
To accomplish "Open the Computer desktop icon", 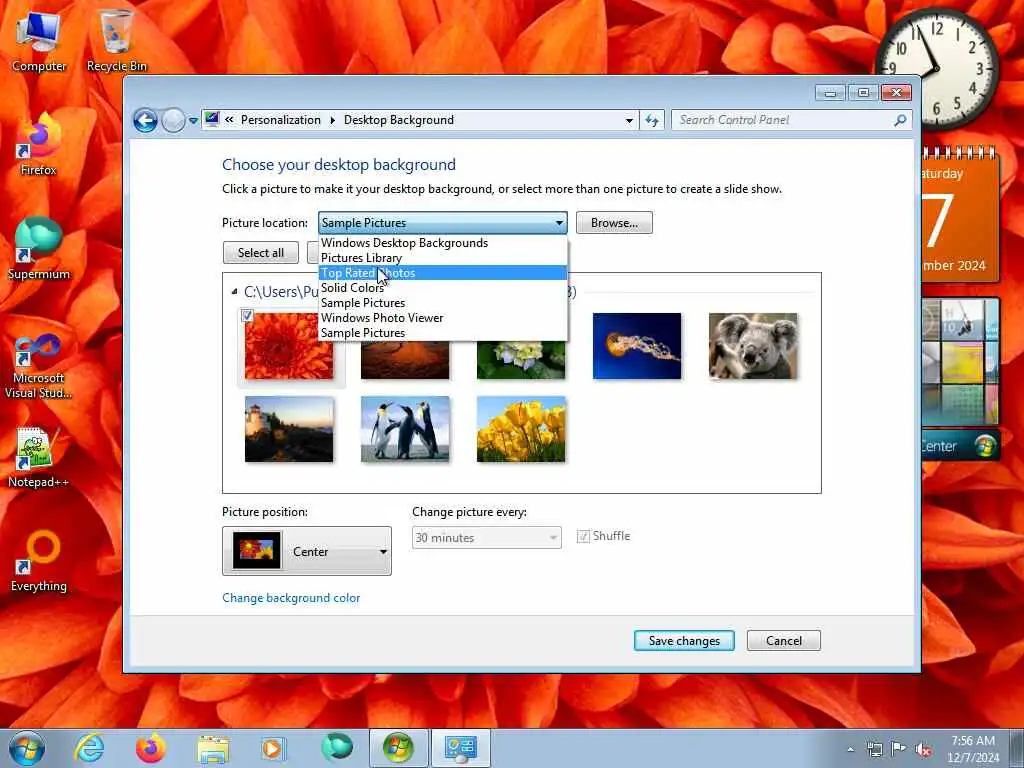I will click(x=39, y=42).
